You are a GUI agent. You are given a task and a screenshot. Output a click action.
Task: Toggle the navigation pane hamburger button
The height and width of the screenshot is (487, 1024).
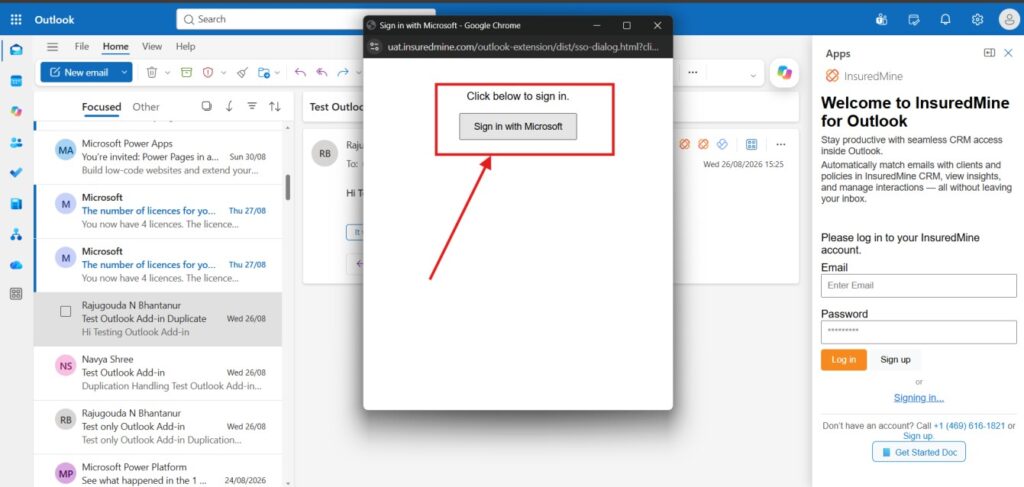pos(52,47)
